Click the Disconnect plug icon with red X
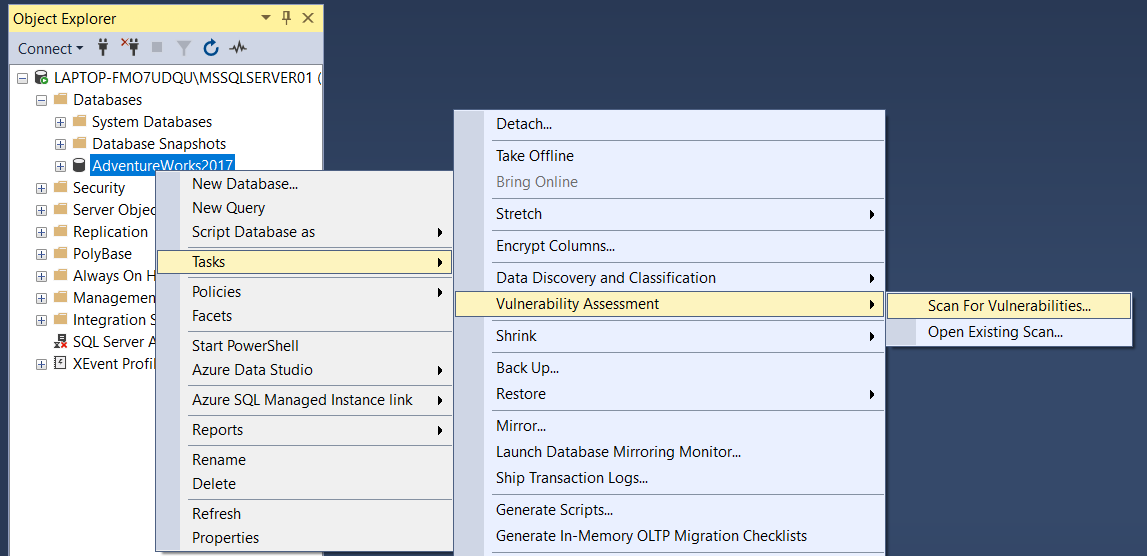 [x=129, y=48]
